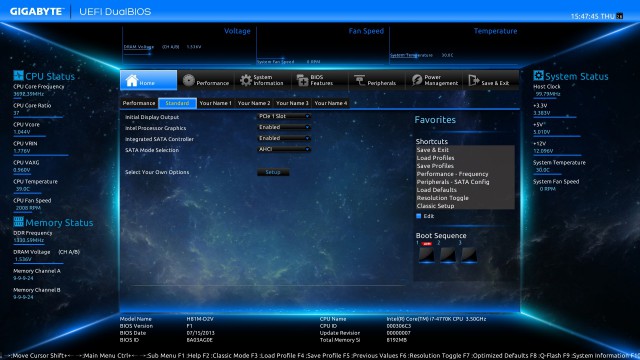
Task: Click the CPU Core Frequency value
Action: [x=29, y=94]
